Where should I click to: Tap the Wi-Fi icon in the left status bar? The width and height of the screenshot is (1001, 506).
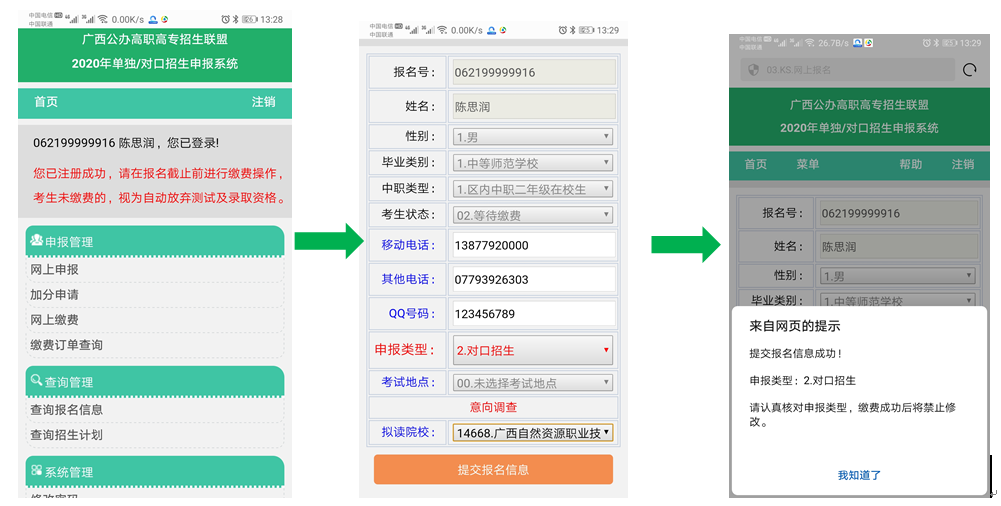(x=103, y=20)
